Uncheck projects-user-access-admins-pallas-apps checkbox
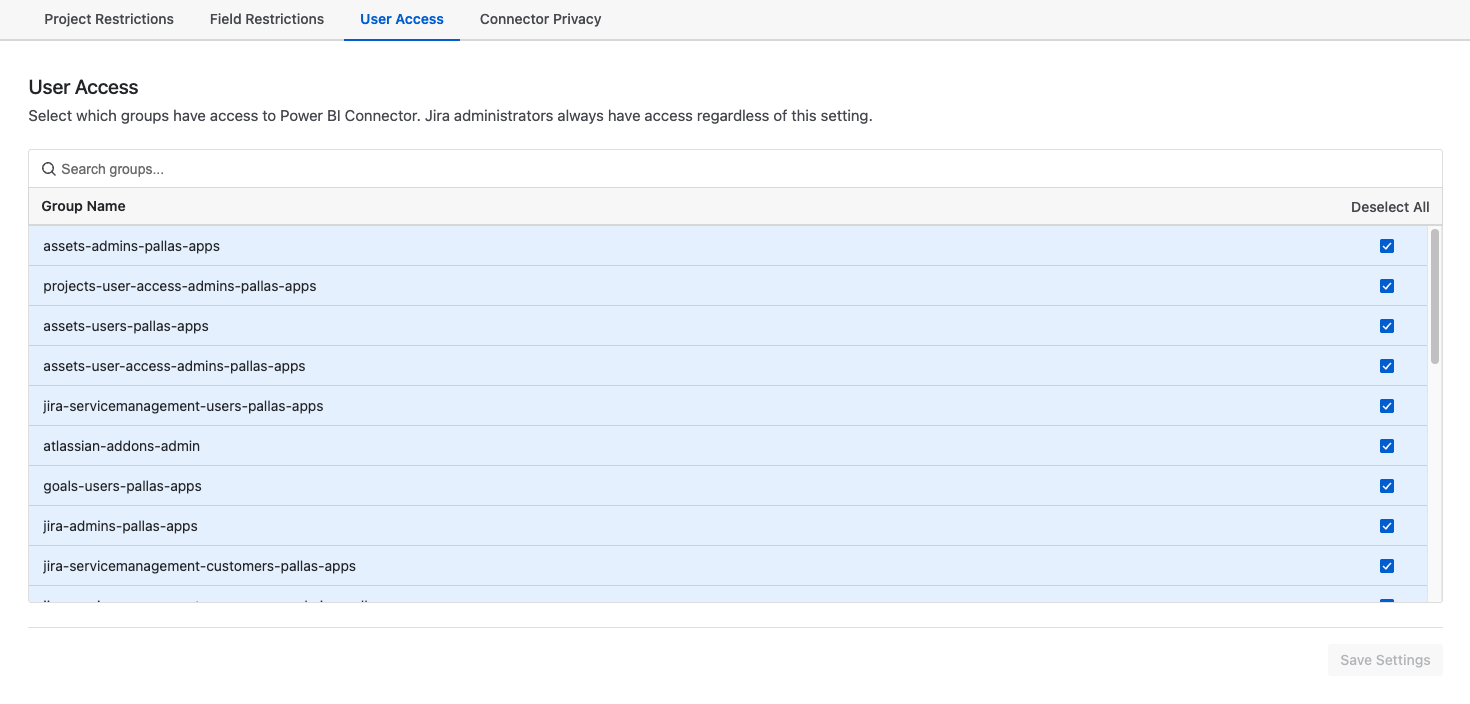The image size is (1470, 704). pyautogui.click(x=1387, y=286)
